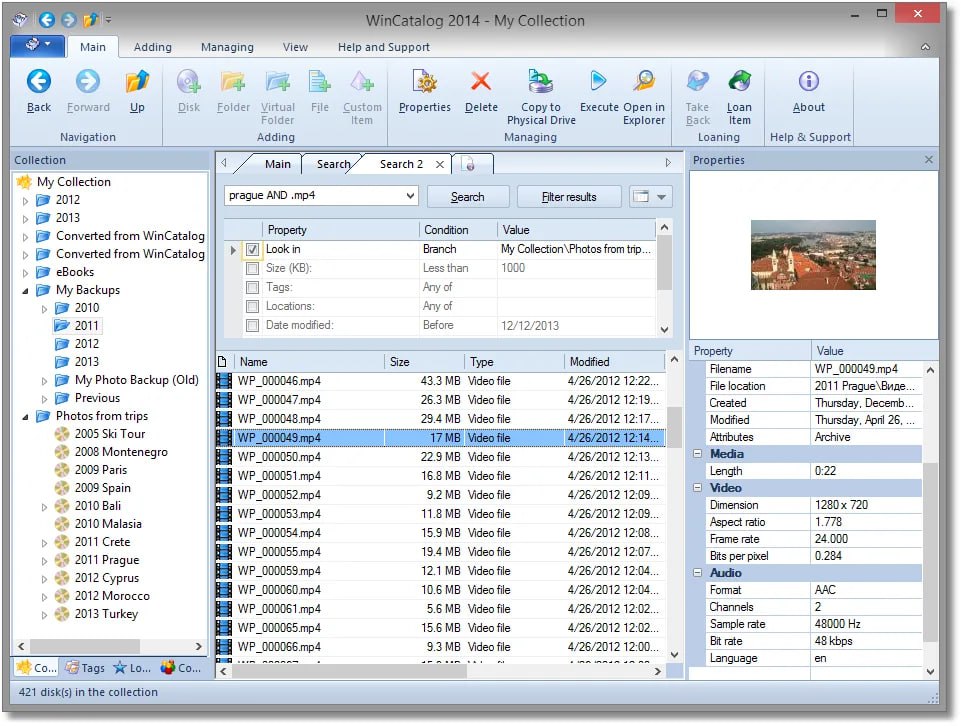Select file WP_000053.mp4 in results
The image size is (961, 726).
279,514
